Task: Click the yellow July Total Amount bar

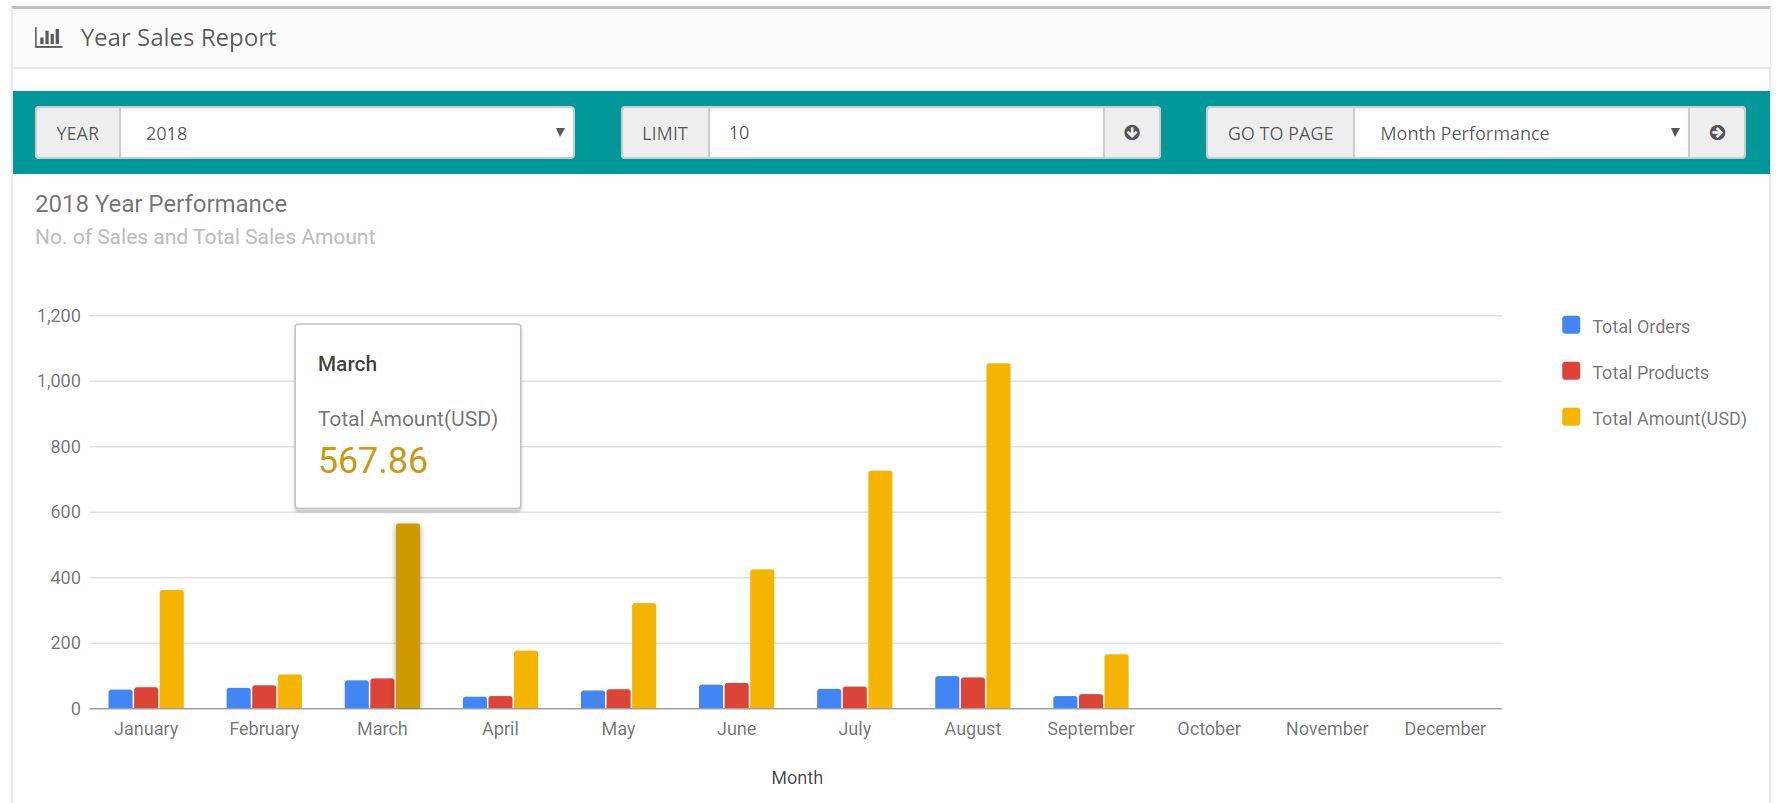Action: (880, 590)
